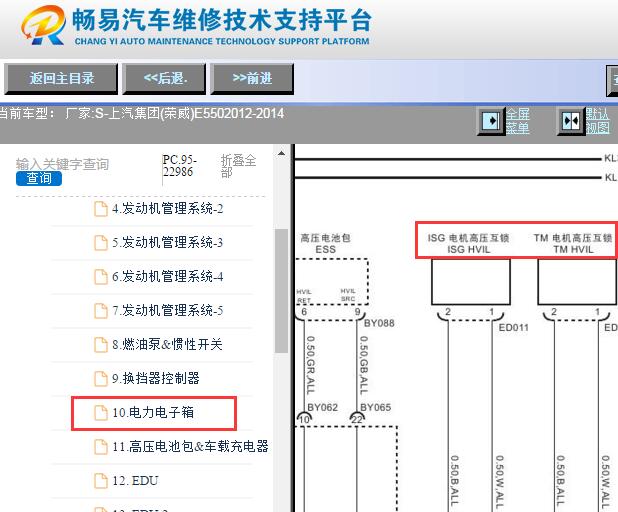Click document icon beside 9.换挡器控制器
The width and height of the screenshot is (618, 512).
pos(101,379)
